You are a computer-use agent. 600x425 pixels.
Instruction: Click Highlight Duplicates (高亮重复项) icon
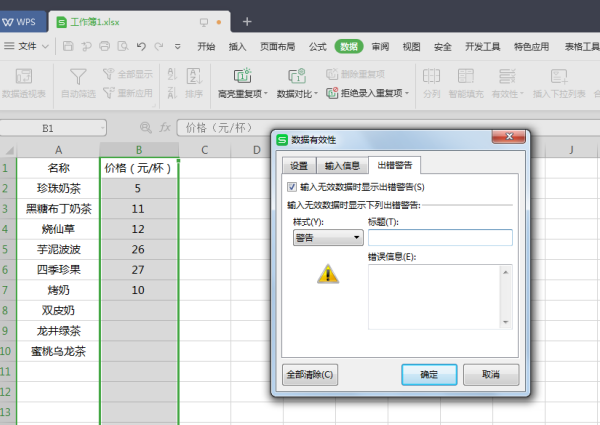[x=243, y=76]
